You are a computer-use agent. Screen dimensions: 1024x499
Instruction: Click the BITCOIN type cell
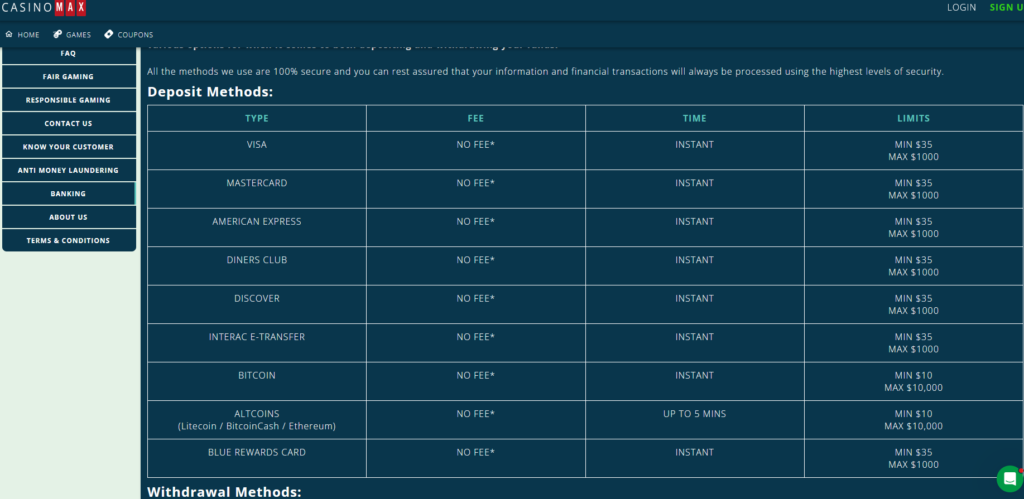coord(257,382)
